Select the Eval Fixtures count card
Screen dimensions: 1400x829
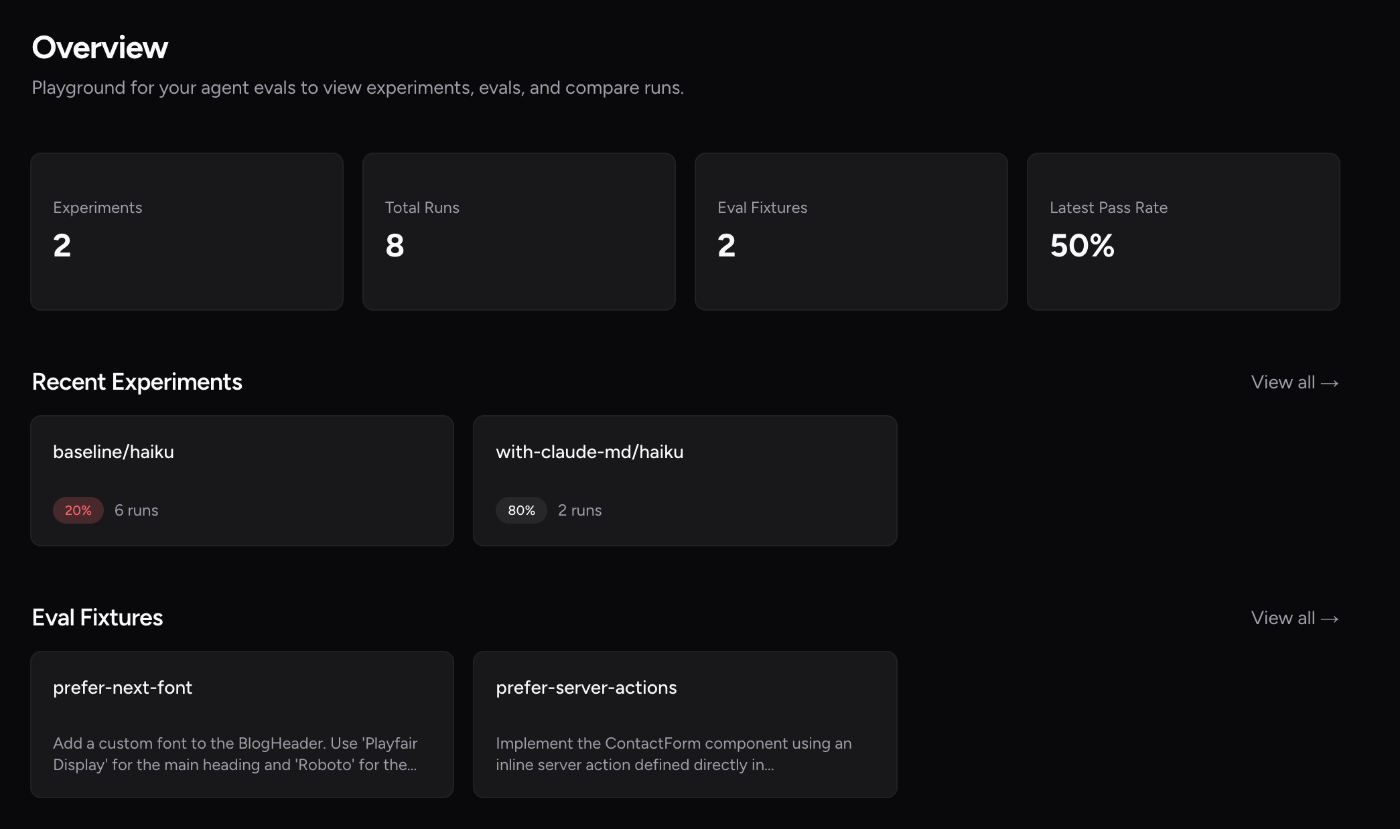click(850, 231)
